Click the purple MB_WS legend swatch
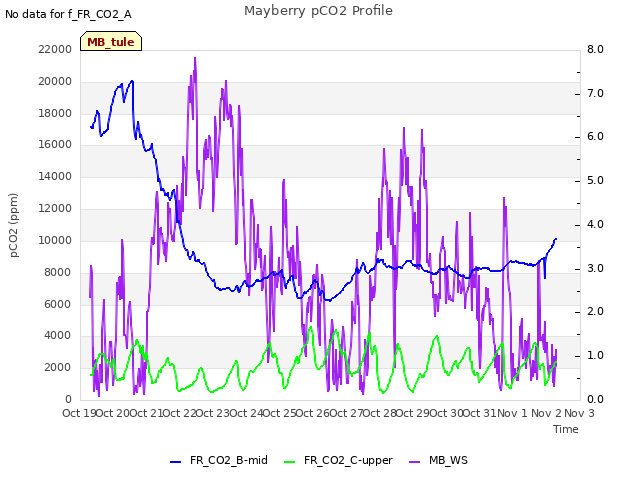Screen dimensions: 640x480 pyautogui.click(x=414, y=462)
